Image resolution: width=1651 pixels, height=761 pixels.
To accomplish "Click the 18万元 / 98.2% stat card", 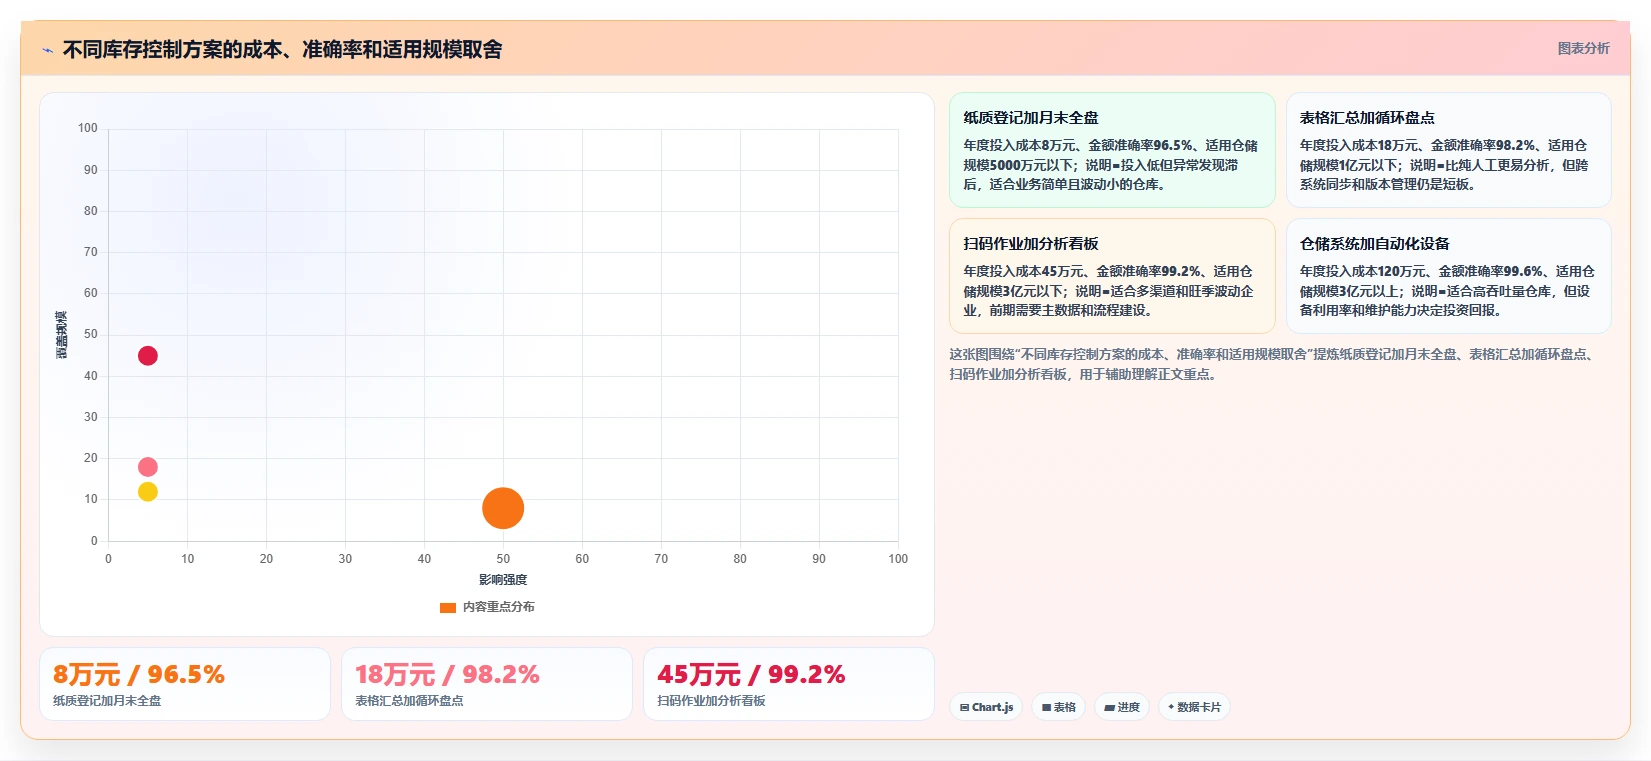I will point(487,684).
